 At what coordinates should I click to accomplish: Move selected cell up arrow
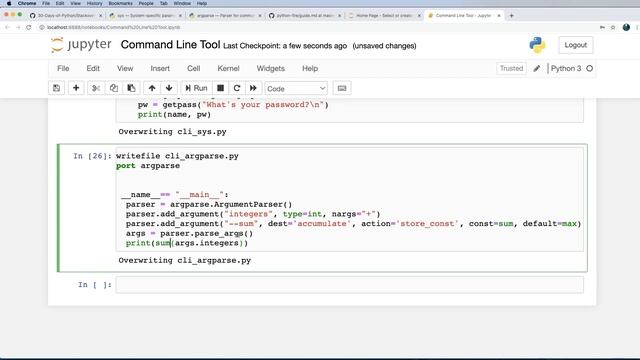click(152, 88)
